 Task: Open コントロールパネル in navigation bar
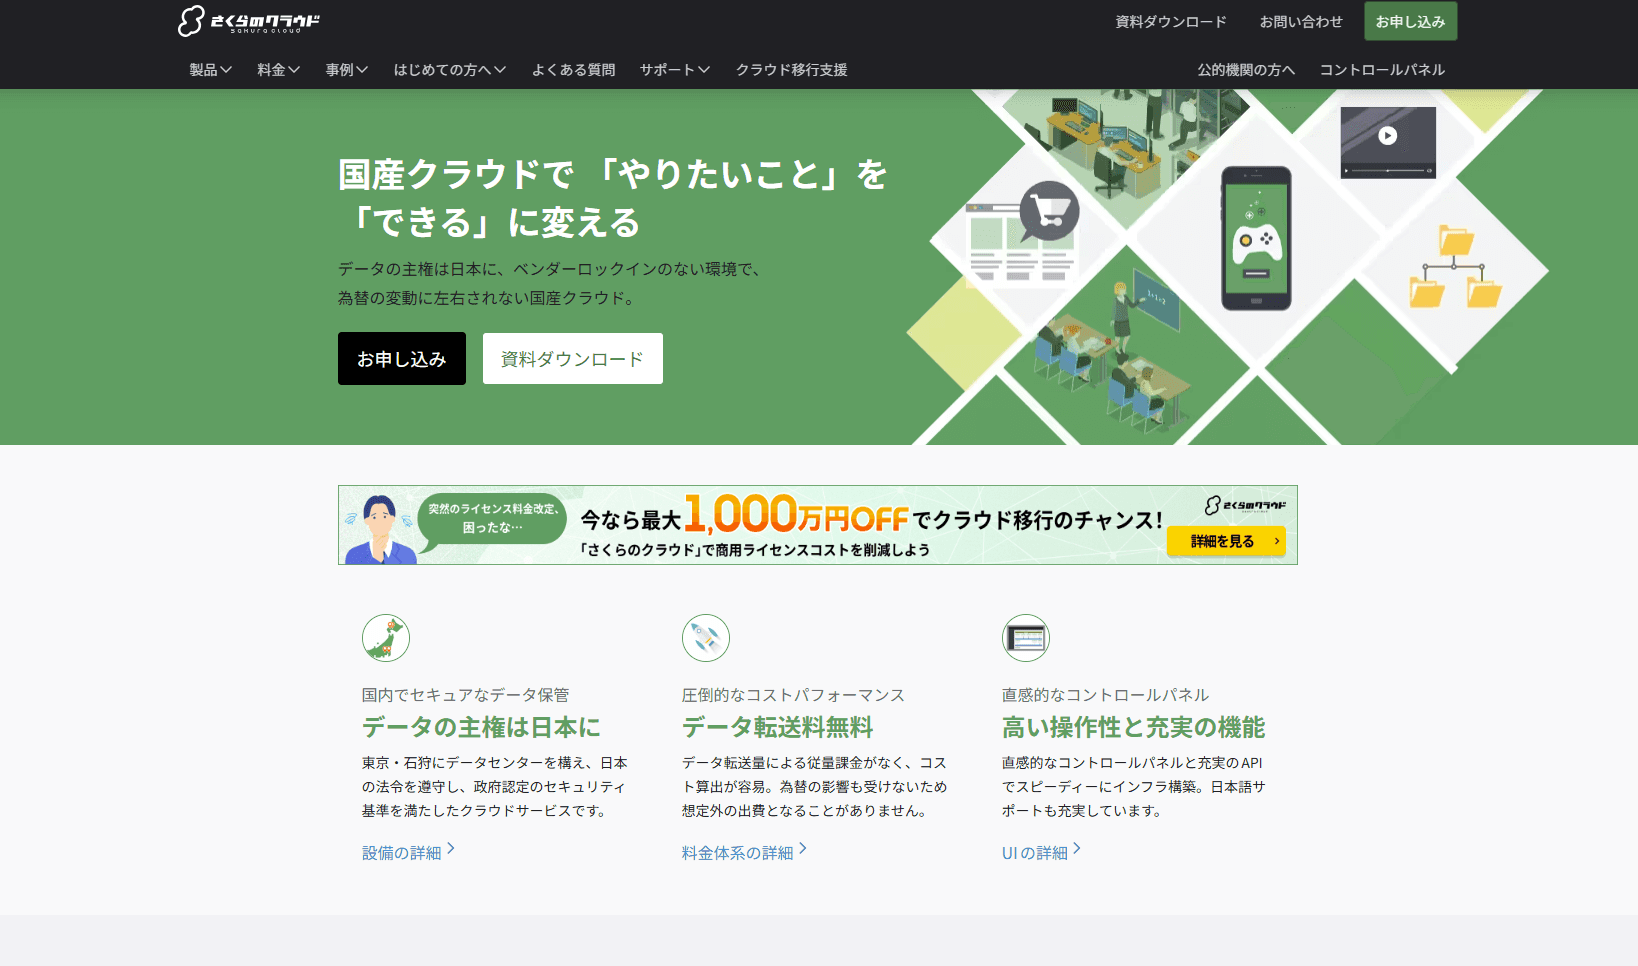pos(1382,70)
